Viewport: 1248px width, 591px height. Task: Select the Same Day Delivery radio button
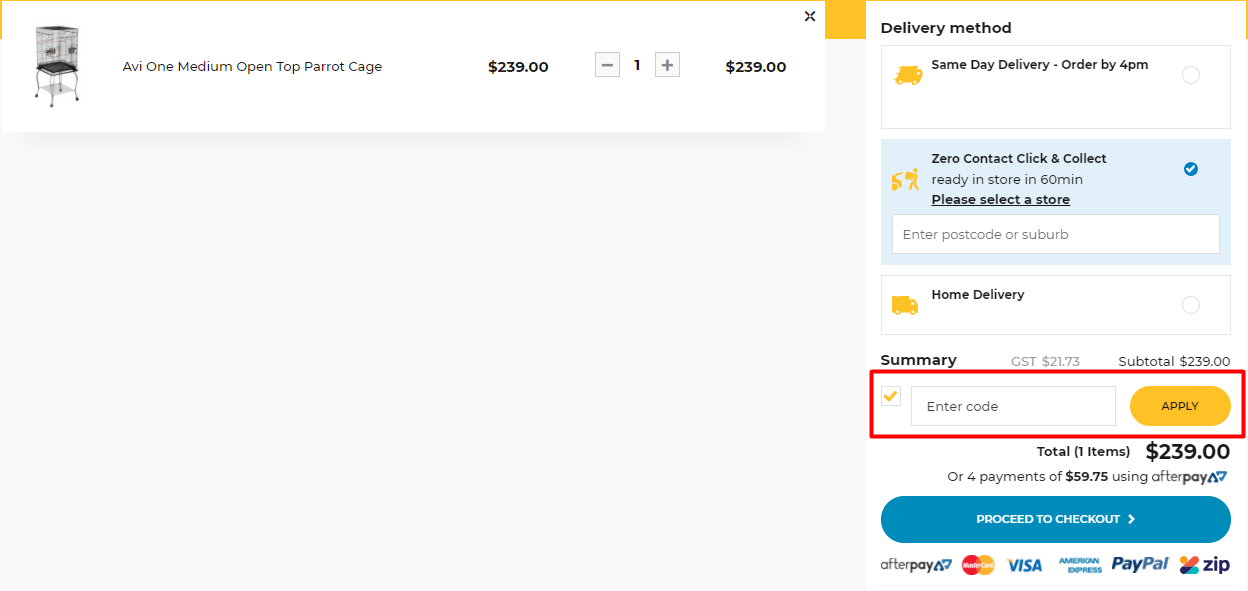[1191, 74]
